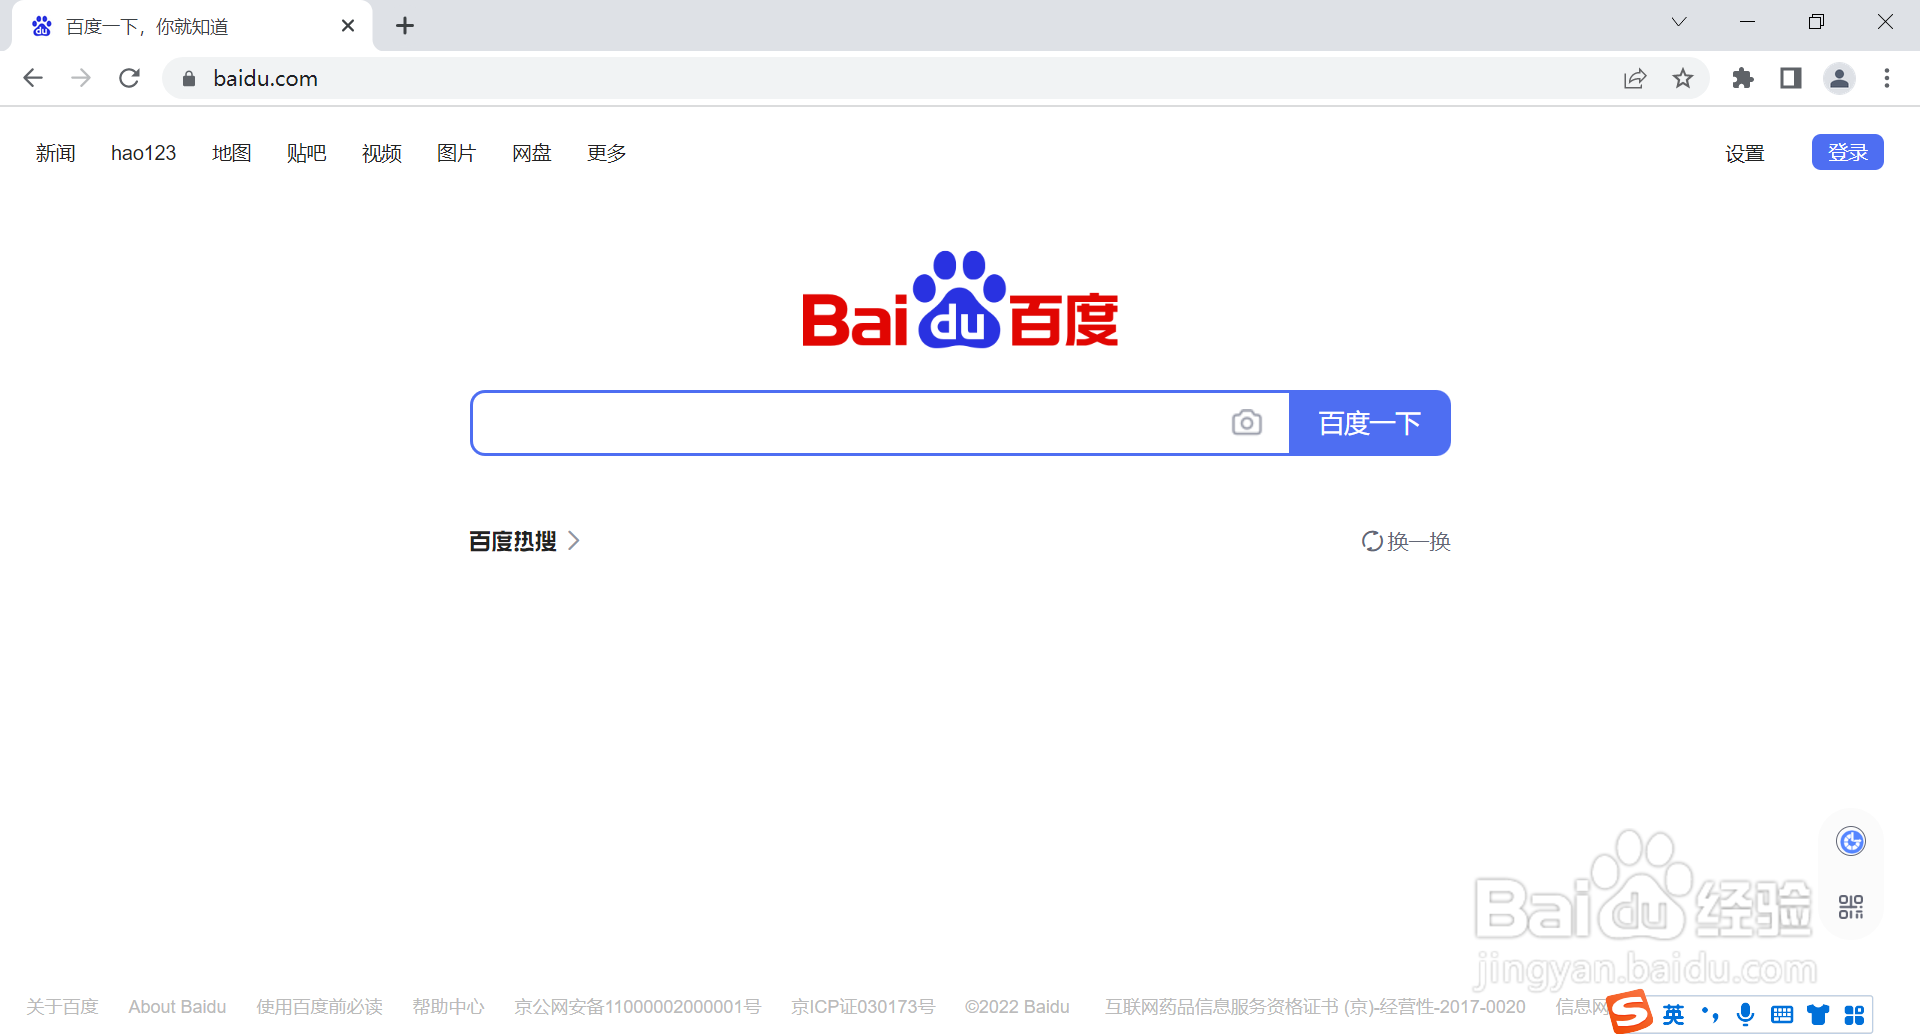The width and height of the screenshot is (1920, 1034).
Task: Open the 视频 link
Action: [x=381, y=153]
